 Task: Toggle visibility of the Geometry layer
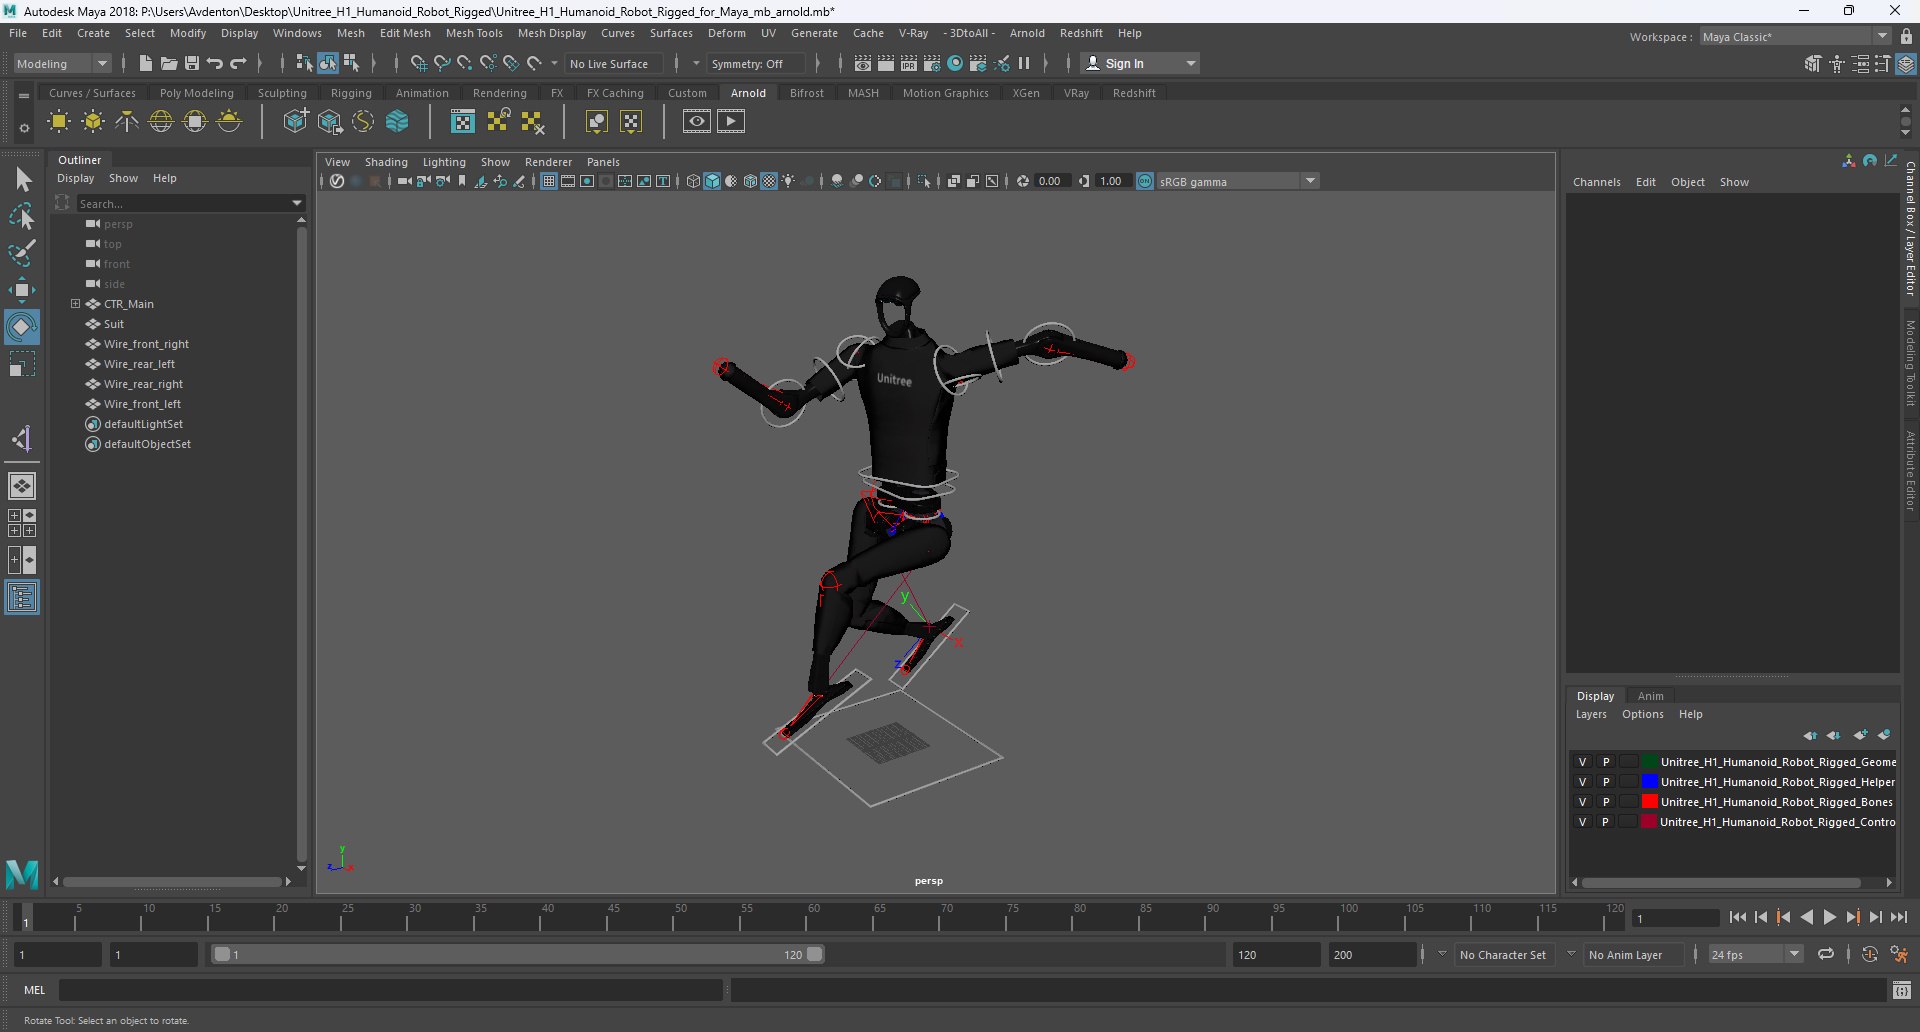click(1582, 762)
